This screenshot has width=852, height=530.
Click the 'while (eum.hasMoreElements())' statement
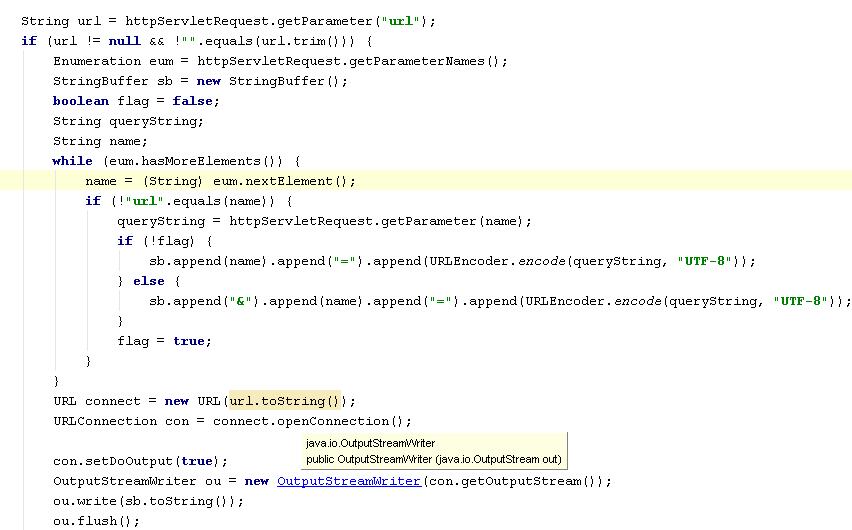176,161
